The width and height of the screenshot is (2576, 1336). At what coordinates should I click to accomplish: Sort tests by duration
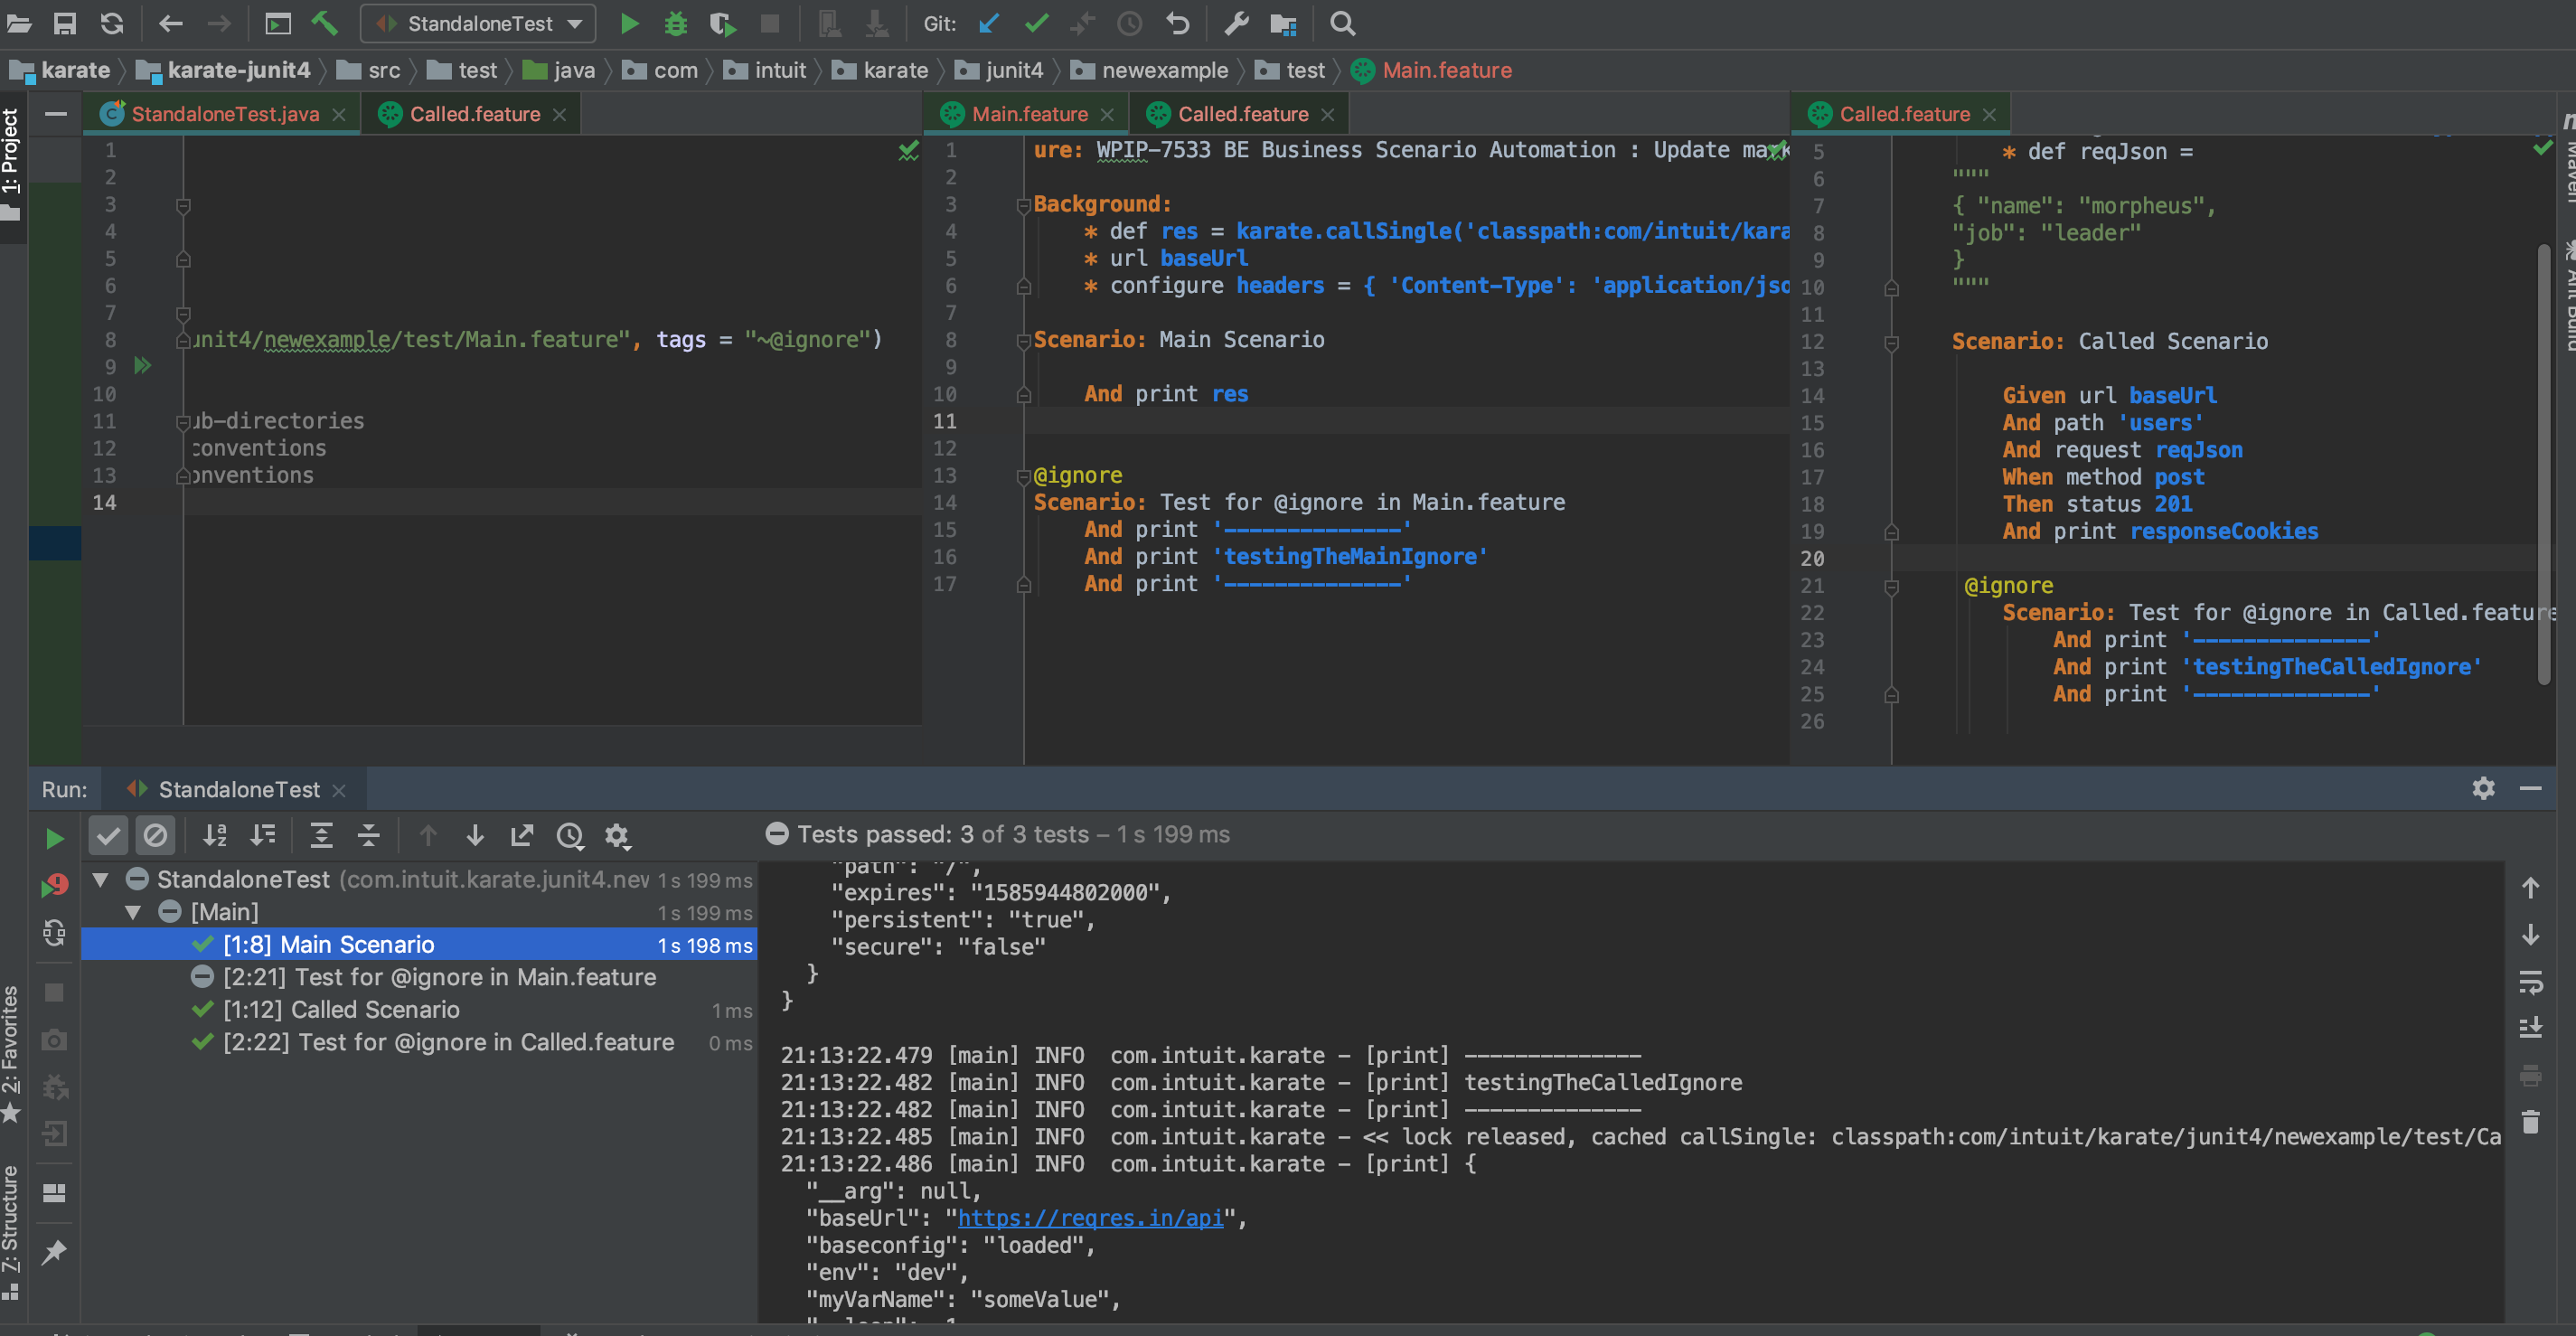(262, 835)
